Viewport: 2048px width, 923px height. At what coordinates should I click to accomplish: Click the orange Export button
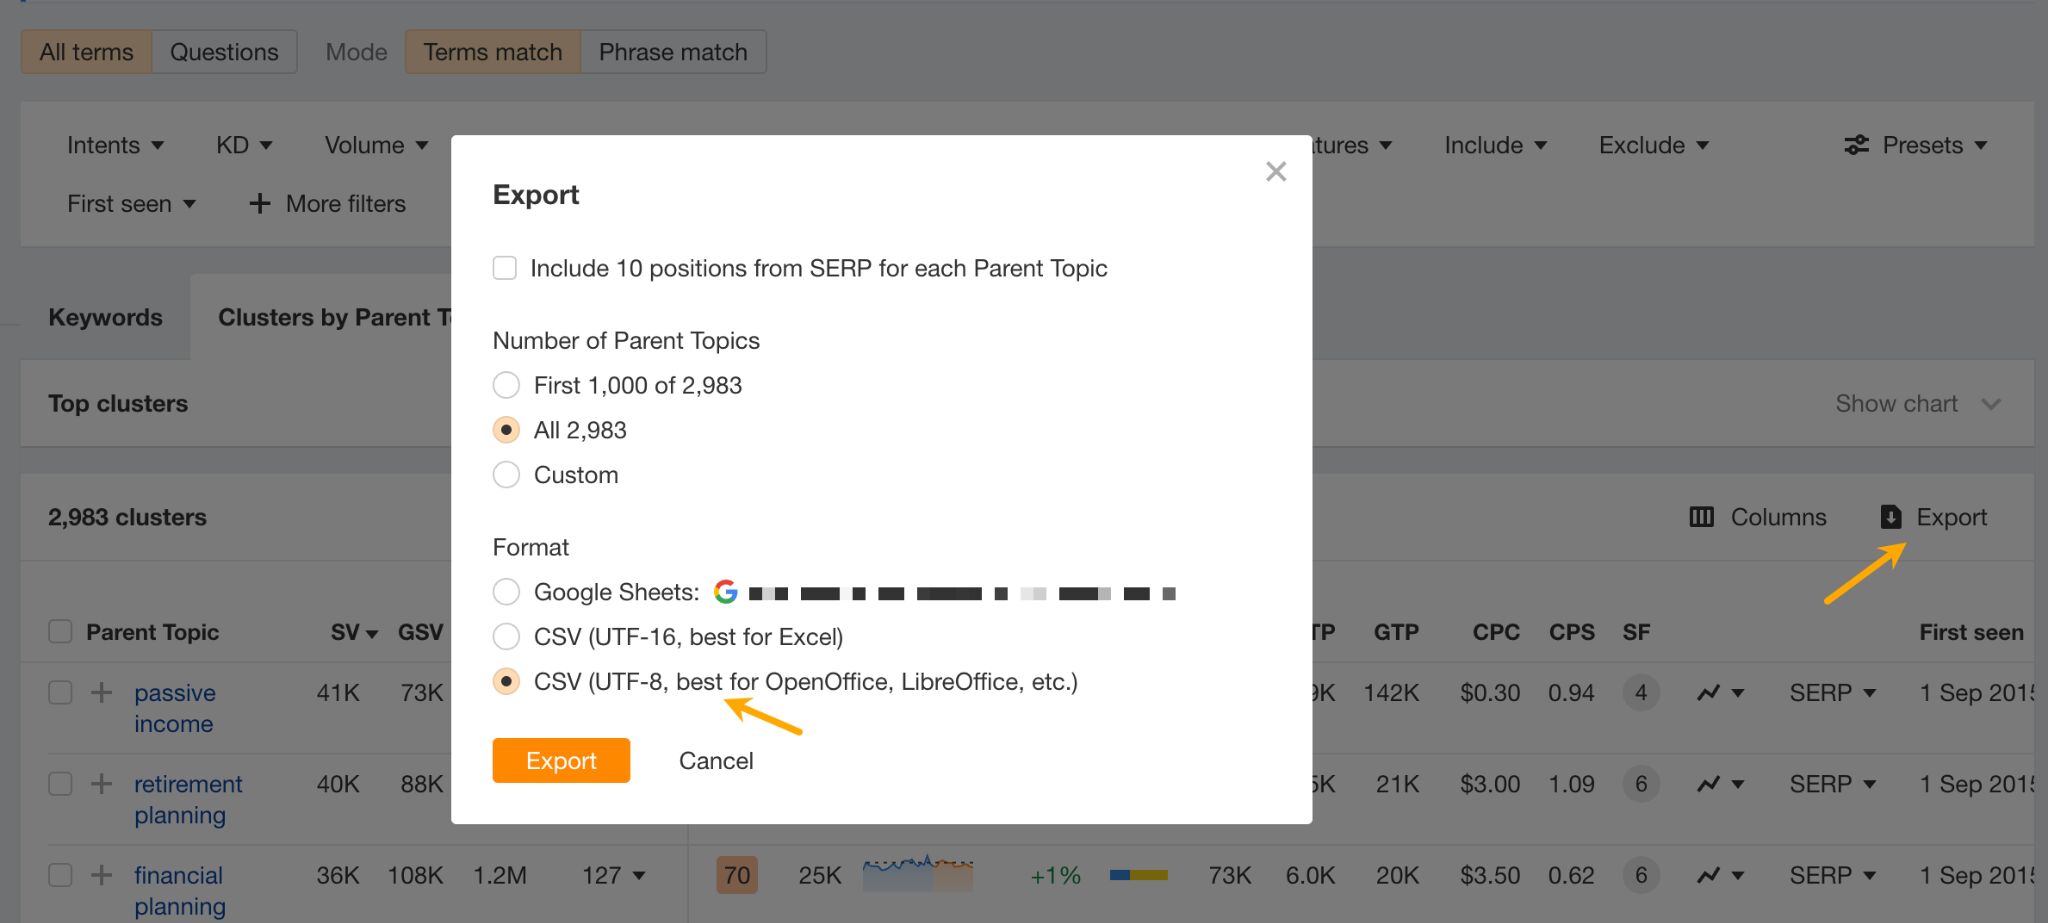[x=560, y=760]
